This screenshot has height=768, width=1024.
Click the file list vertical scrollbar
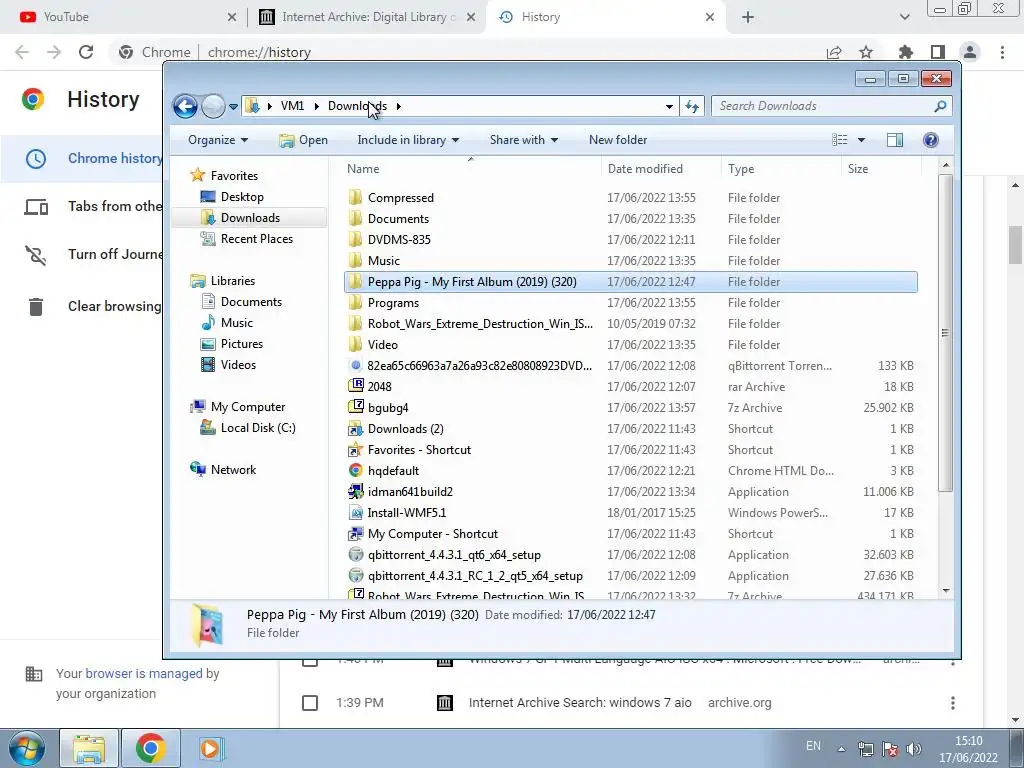[x=945, y=333]
